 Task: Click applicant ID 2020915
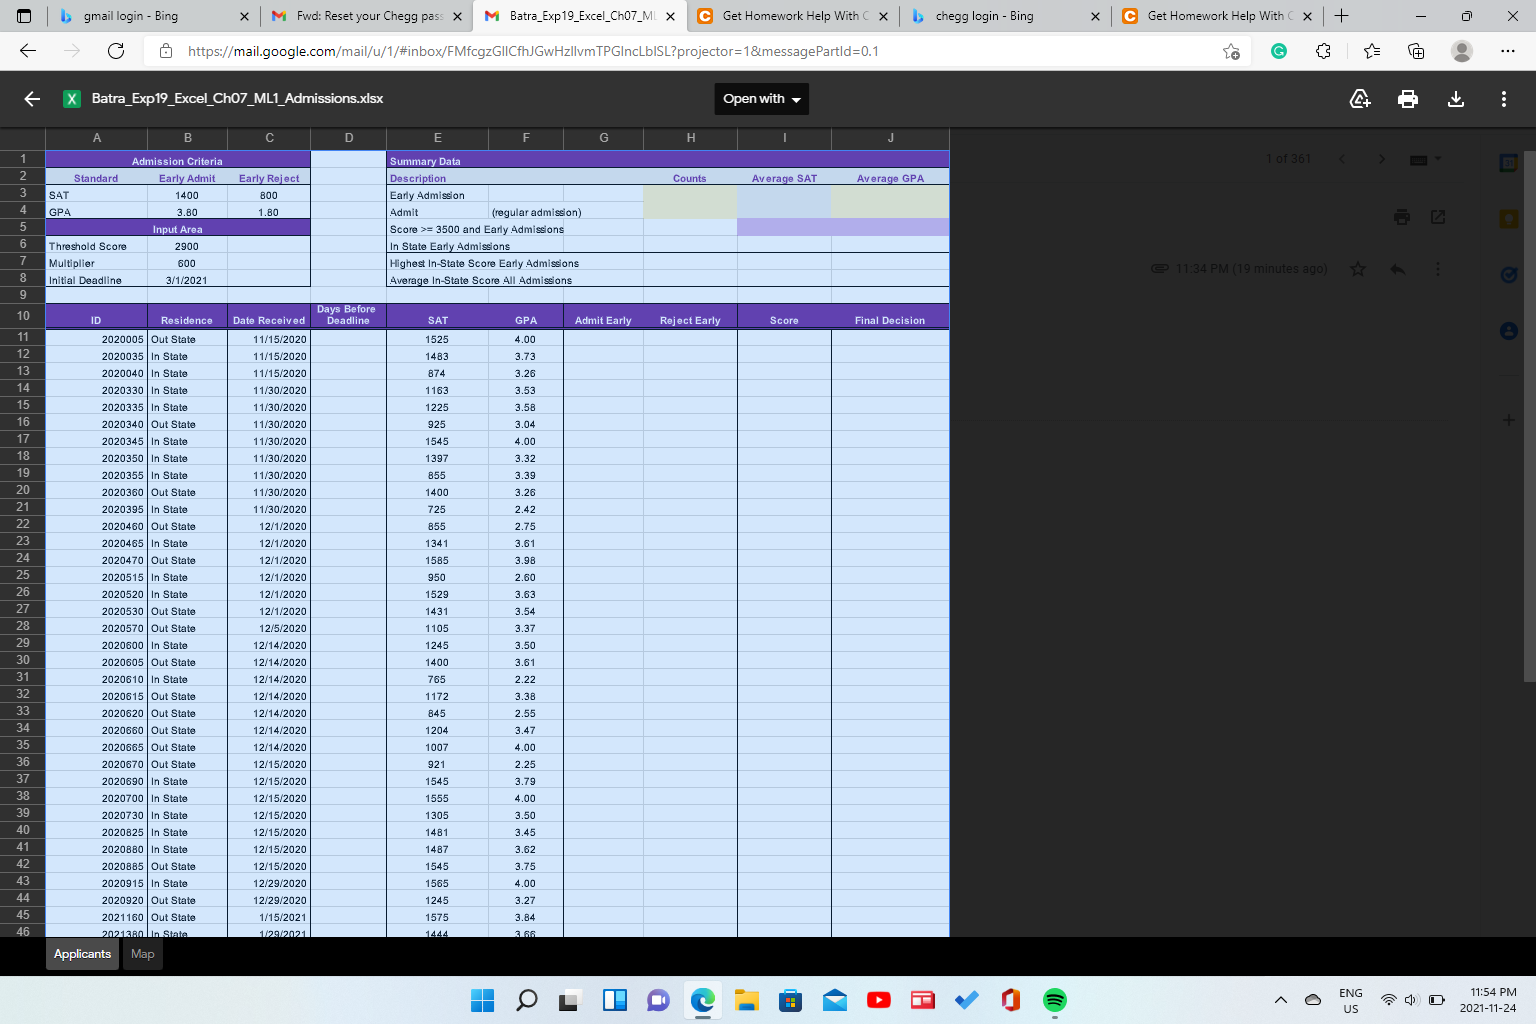[96, 884]
